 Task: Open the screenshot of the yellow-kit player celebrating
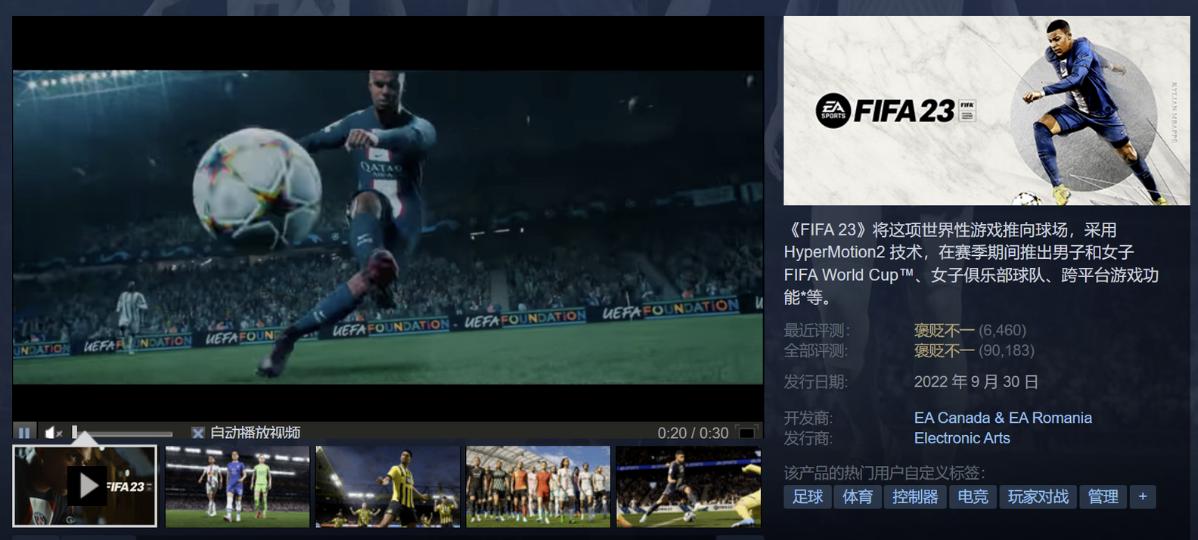[388, 487]
